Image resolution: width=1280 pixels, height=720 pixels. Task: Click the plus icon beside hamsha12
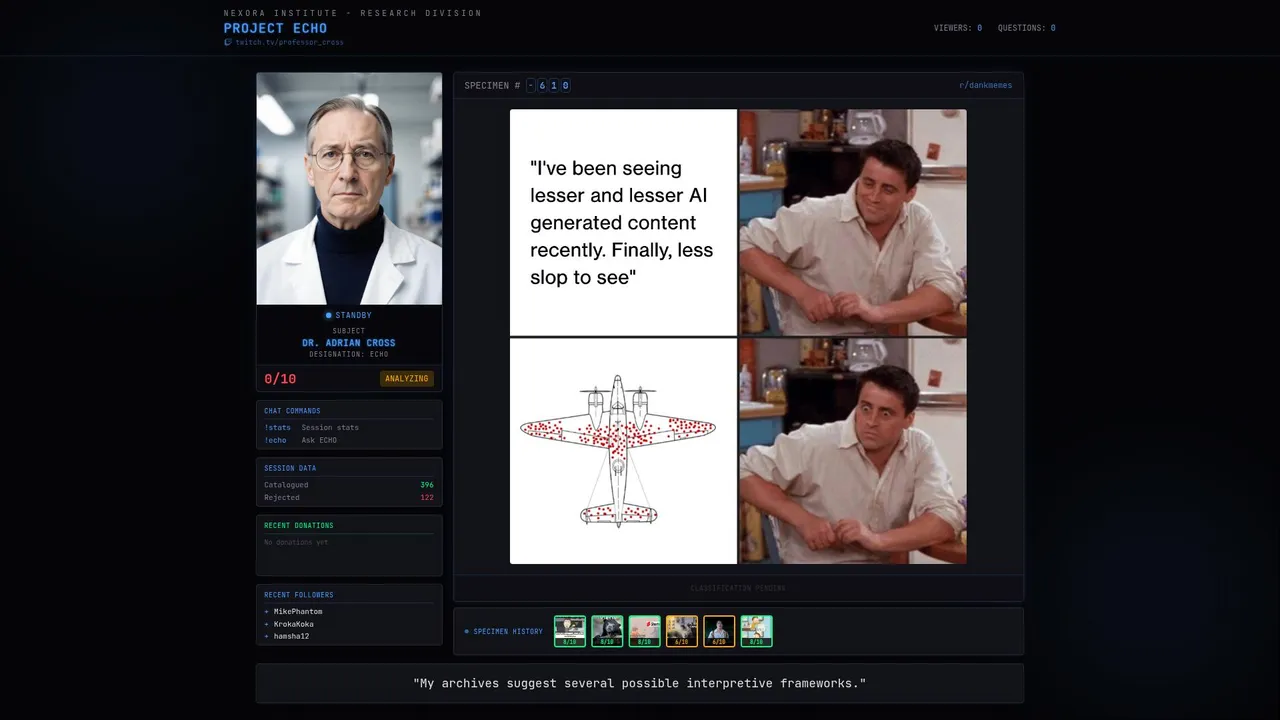266,636
